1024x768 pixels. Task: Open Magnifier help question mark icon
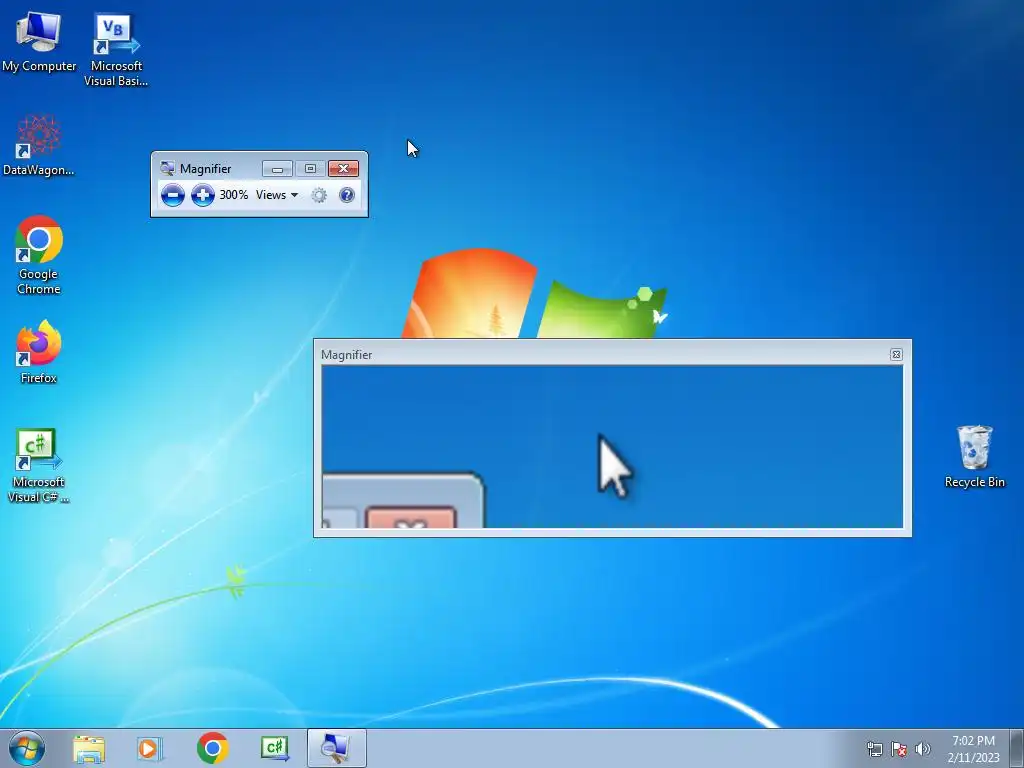pyautogui.click(x=347, y=195)
